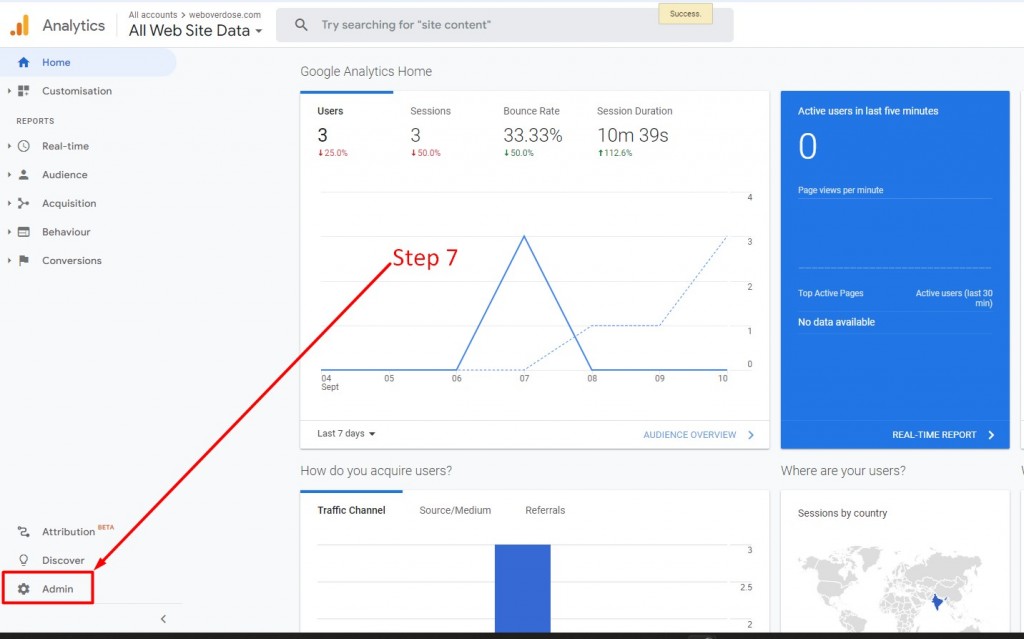Switch to the Referrals tab
This screenshot has height=639, width=1024.
coord(545,510)
